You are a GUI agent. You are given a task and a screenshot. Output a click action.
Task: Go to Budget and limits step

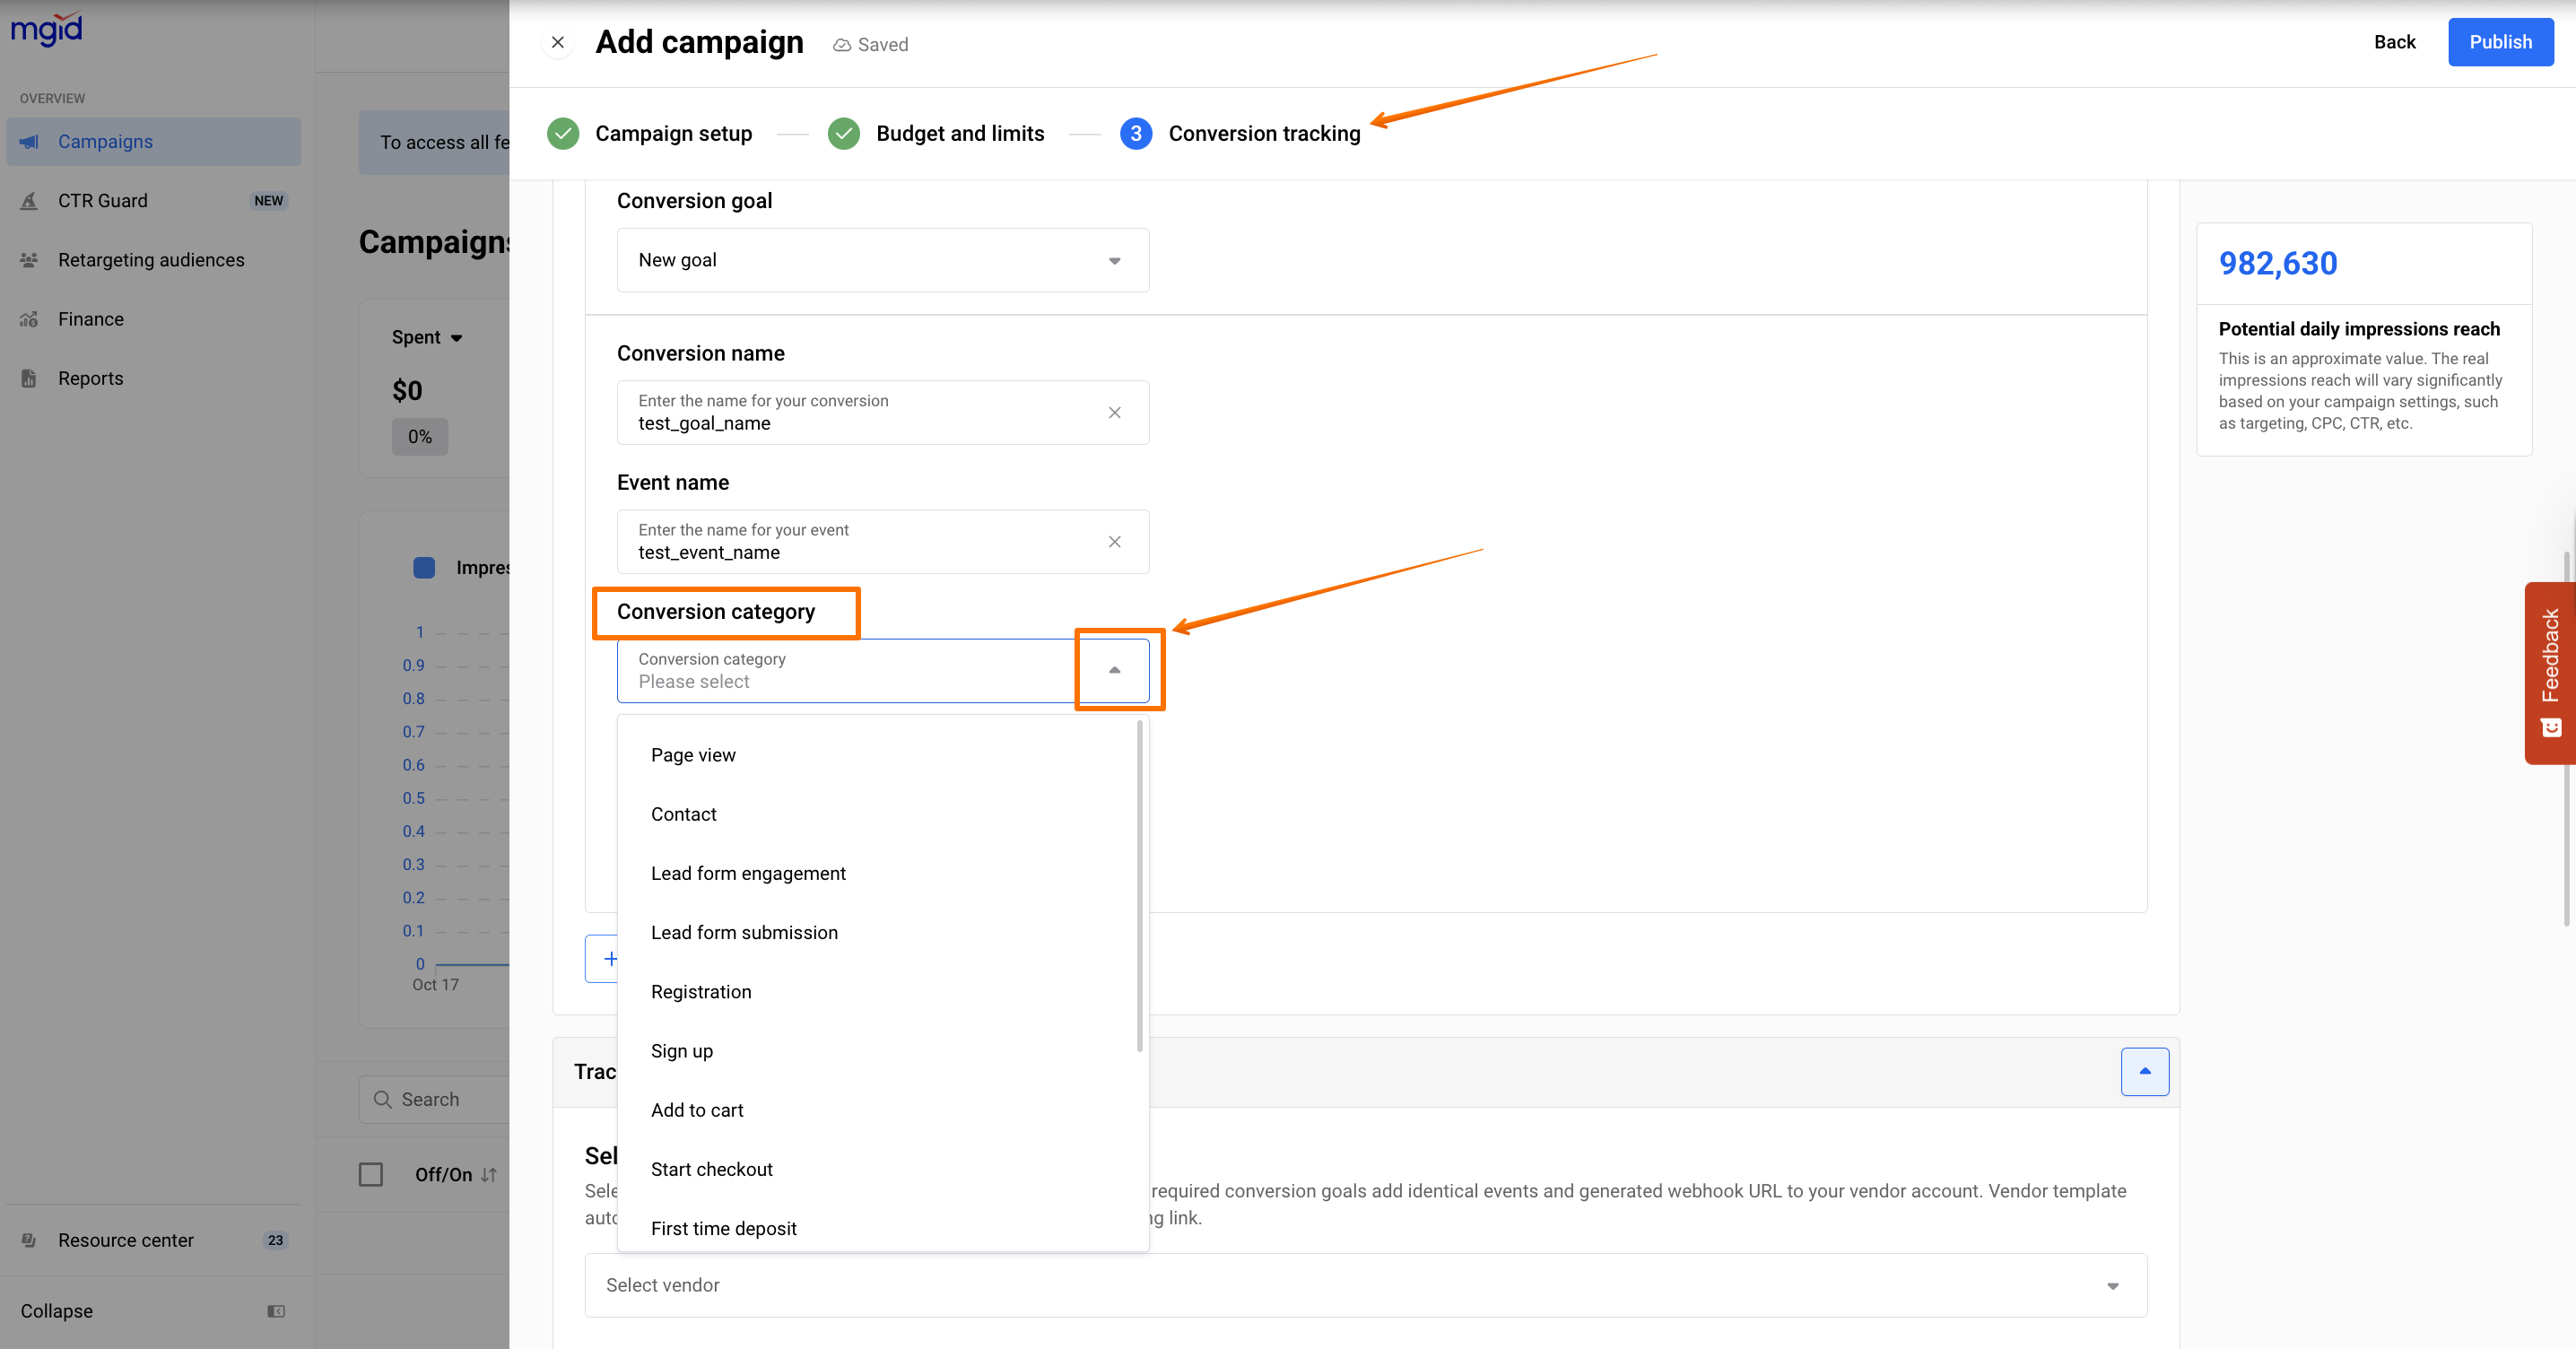click(958, 133)
